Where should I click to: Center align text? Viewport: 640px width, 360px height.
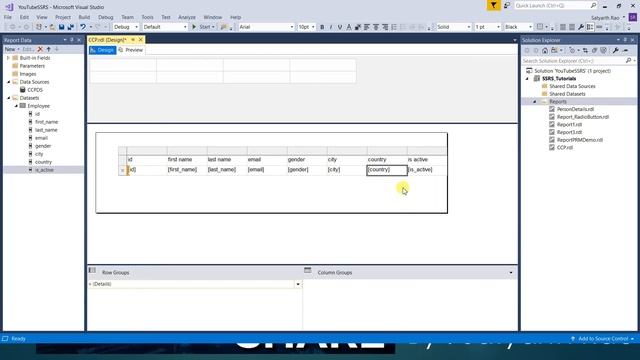point(376,27)
